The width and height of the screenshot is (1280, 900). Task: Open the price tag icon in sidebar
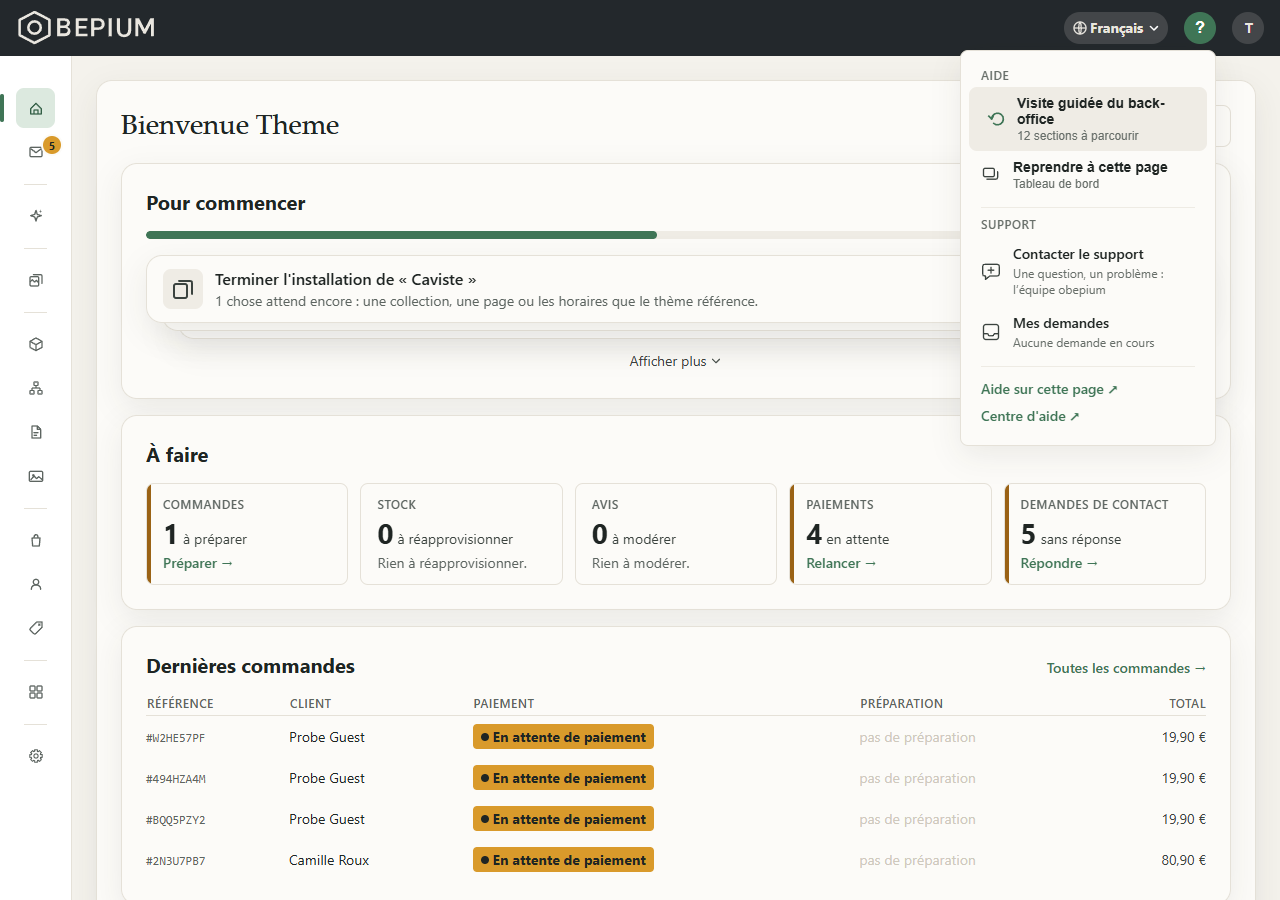pos(36,628)
